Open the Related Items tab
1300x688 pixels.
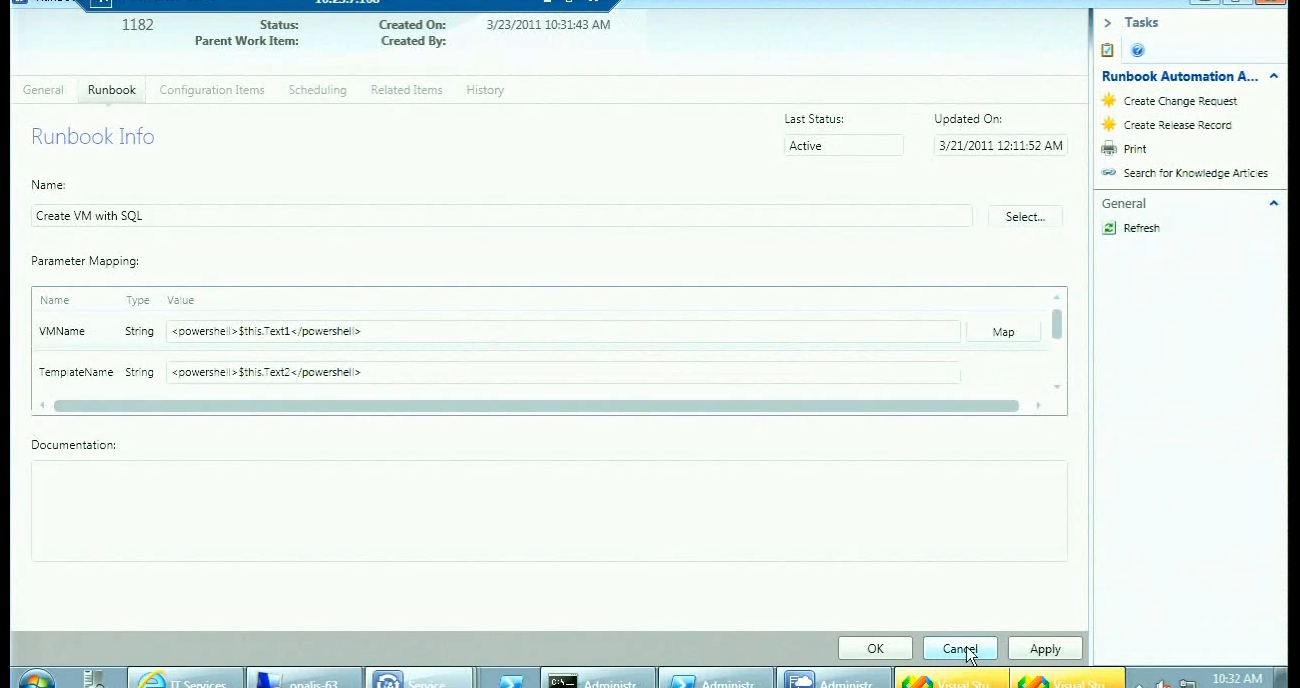coord(406,90)
